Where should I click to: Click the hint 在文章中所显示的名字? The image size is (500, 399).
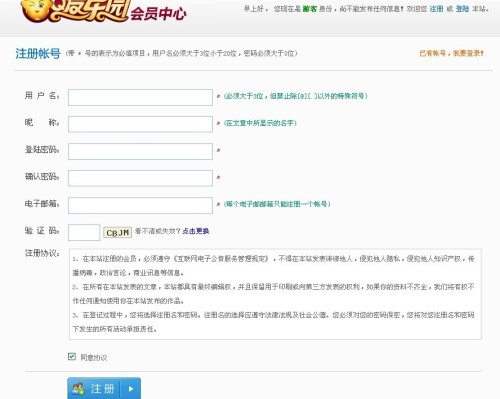260,123
